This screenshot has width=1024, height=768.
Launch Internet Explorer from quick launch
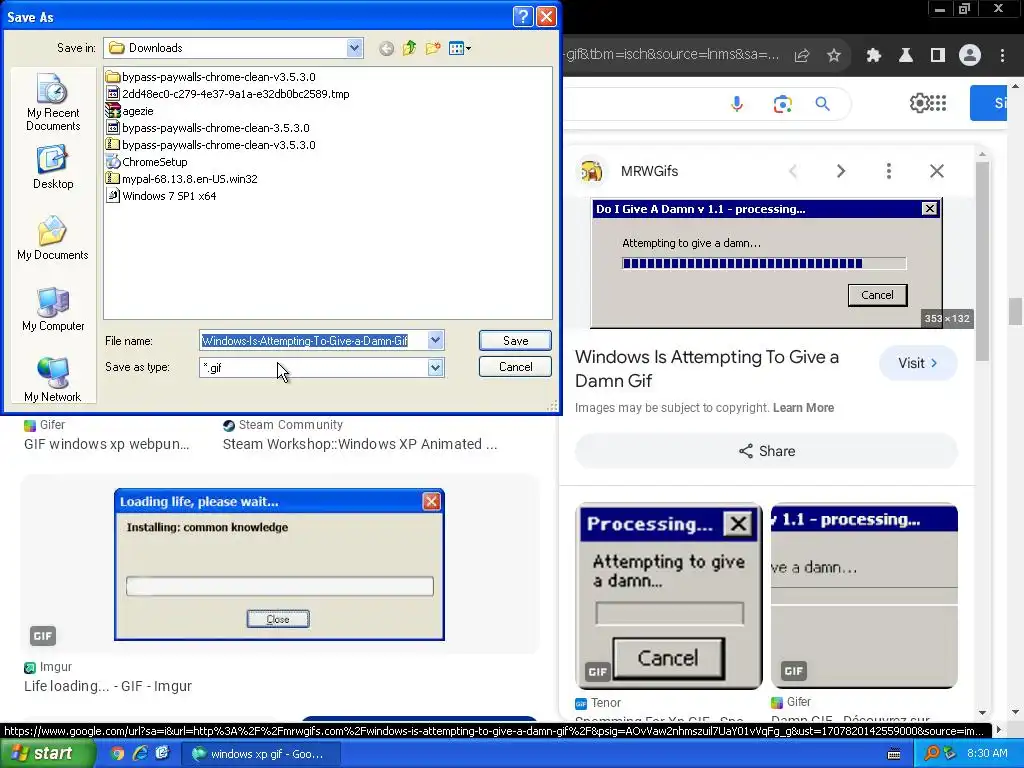140,754
